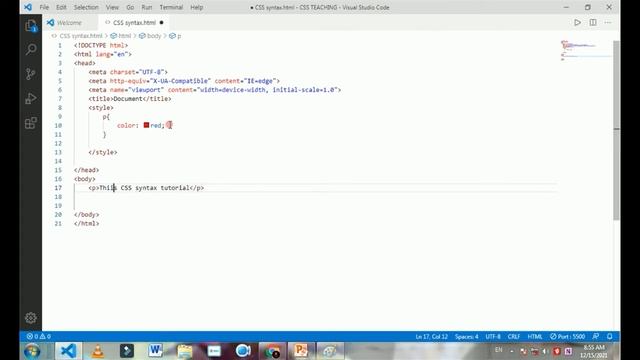The width and height of the screenshot is (640, 360).
Task: Open Windows Start menu
Action: pyautogui.click(x=32, y=351)
